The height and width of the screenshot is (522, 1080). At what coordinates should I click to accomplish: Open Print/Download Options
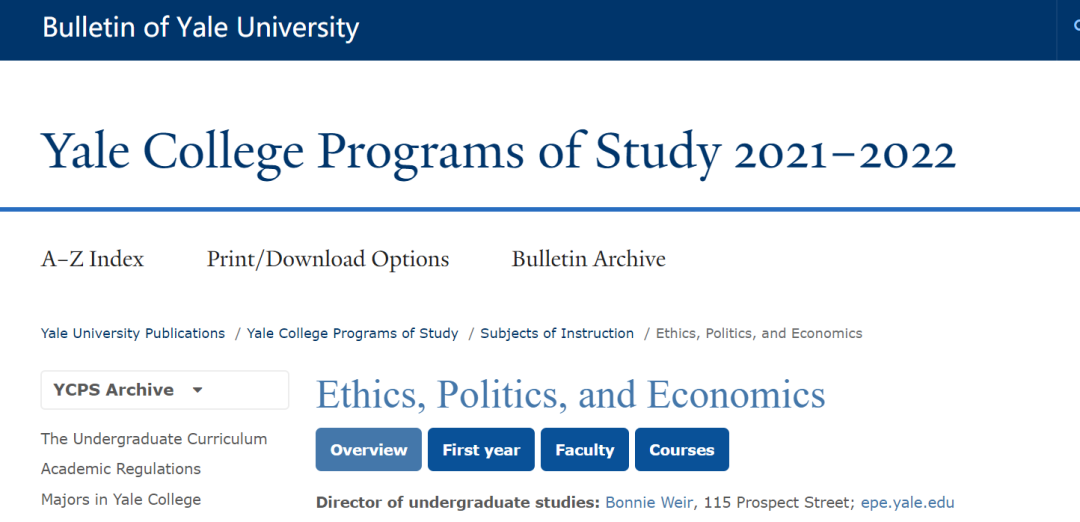click(328, 260)
